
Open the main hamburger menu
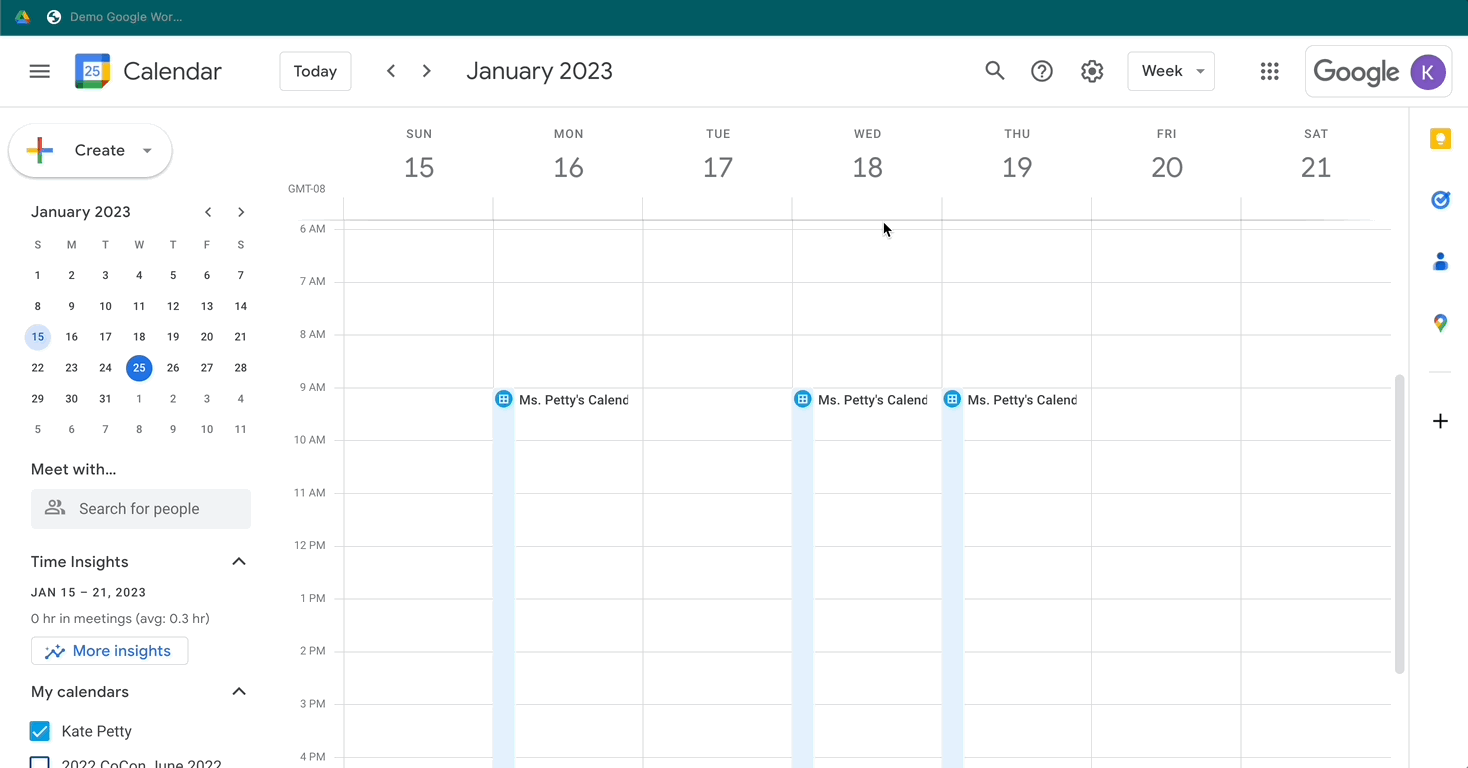click(x=39, y=71)
